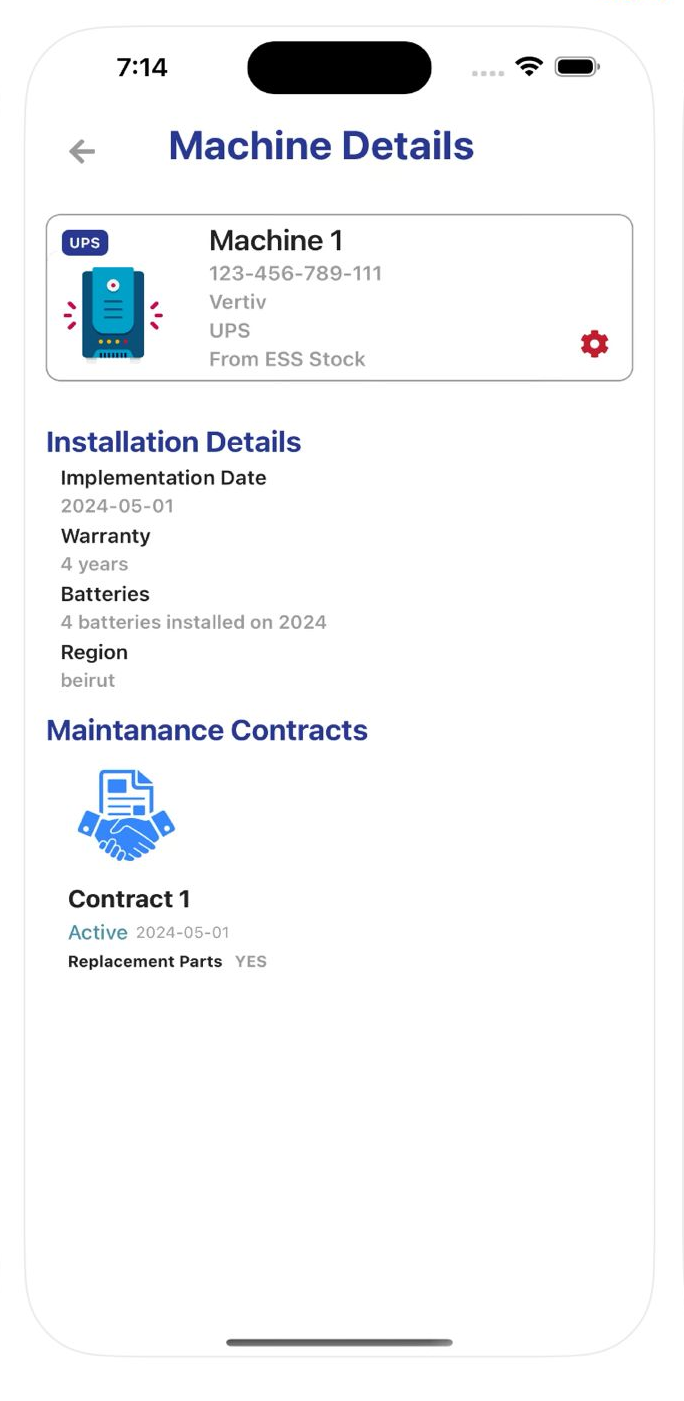Tap the Replacement Parts YES value
This screenshot has width=684, height=1401.
pos(250,961)
